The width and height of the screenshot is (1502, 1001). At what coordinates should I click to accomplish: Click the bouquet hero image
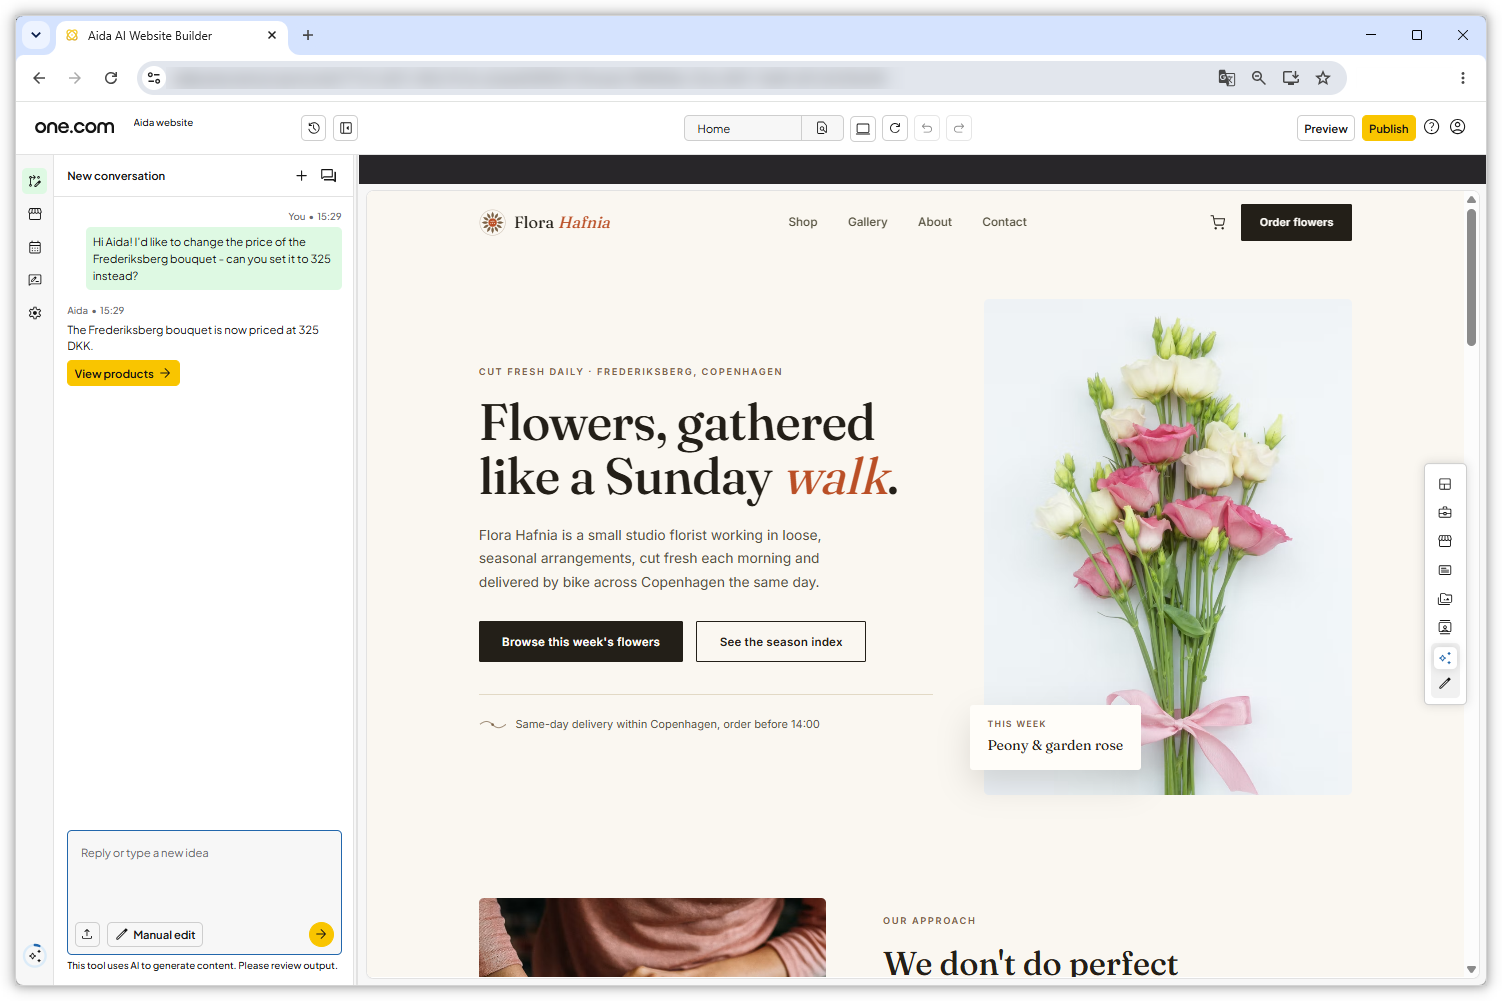pyautogui.click(x=1168, y=547)
